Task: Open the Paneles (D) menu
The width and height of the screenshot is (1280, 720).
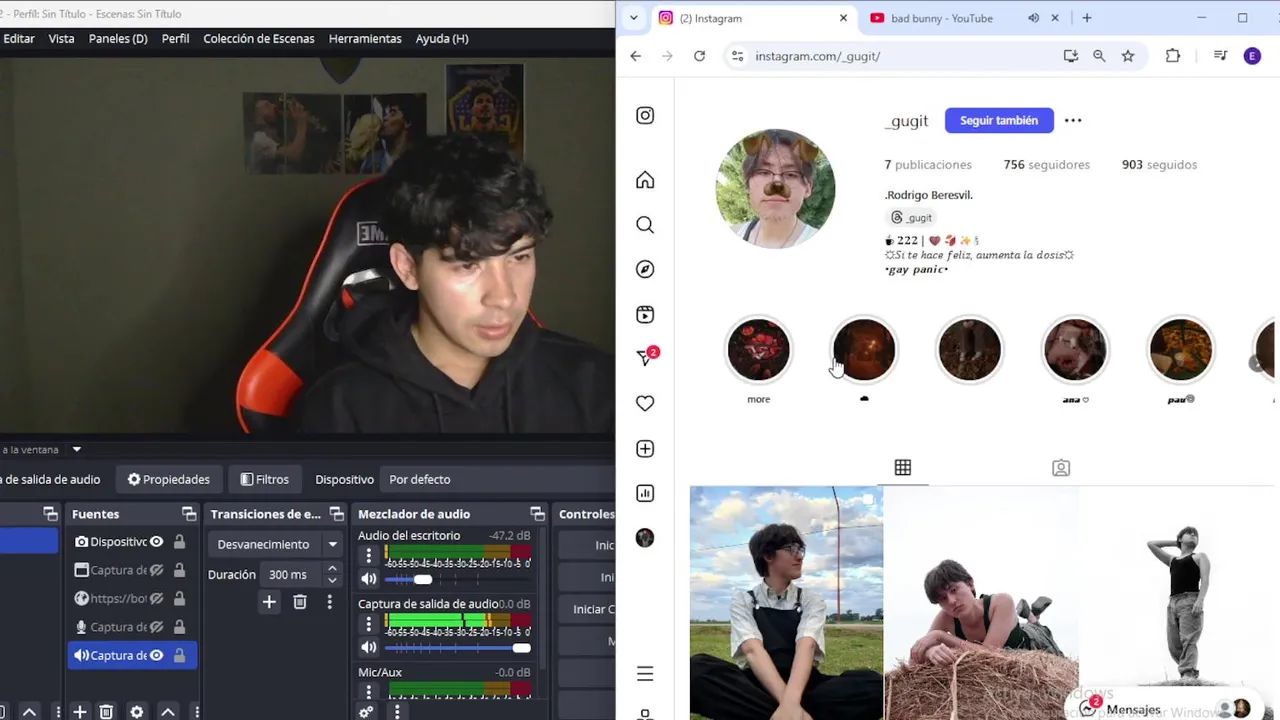Action: (x=118, y=38)
